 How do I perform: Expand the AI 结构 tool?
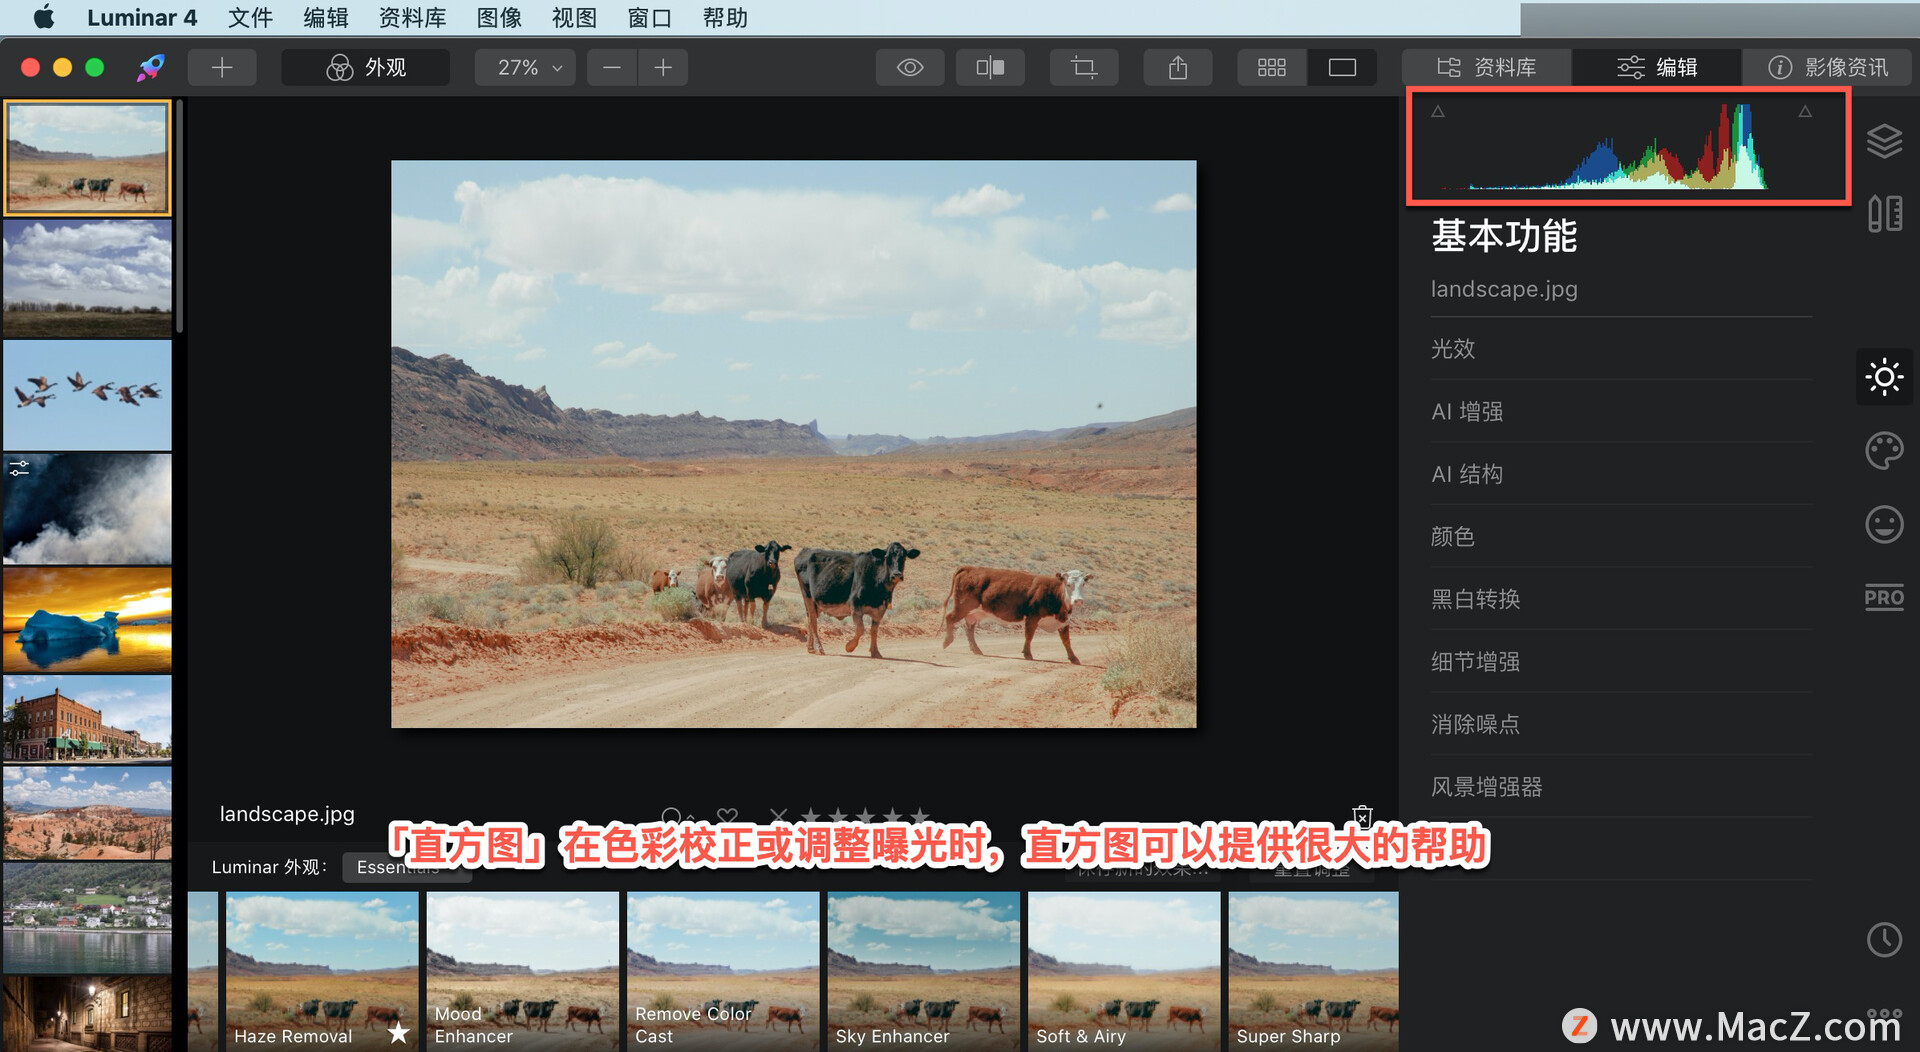tap(1621, 474)
